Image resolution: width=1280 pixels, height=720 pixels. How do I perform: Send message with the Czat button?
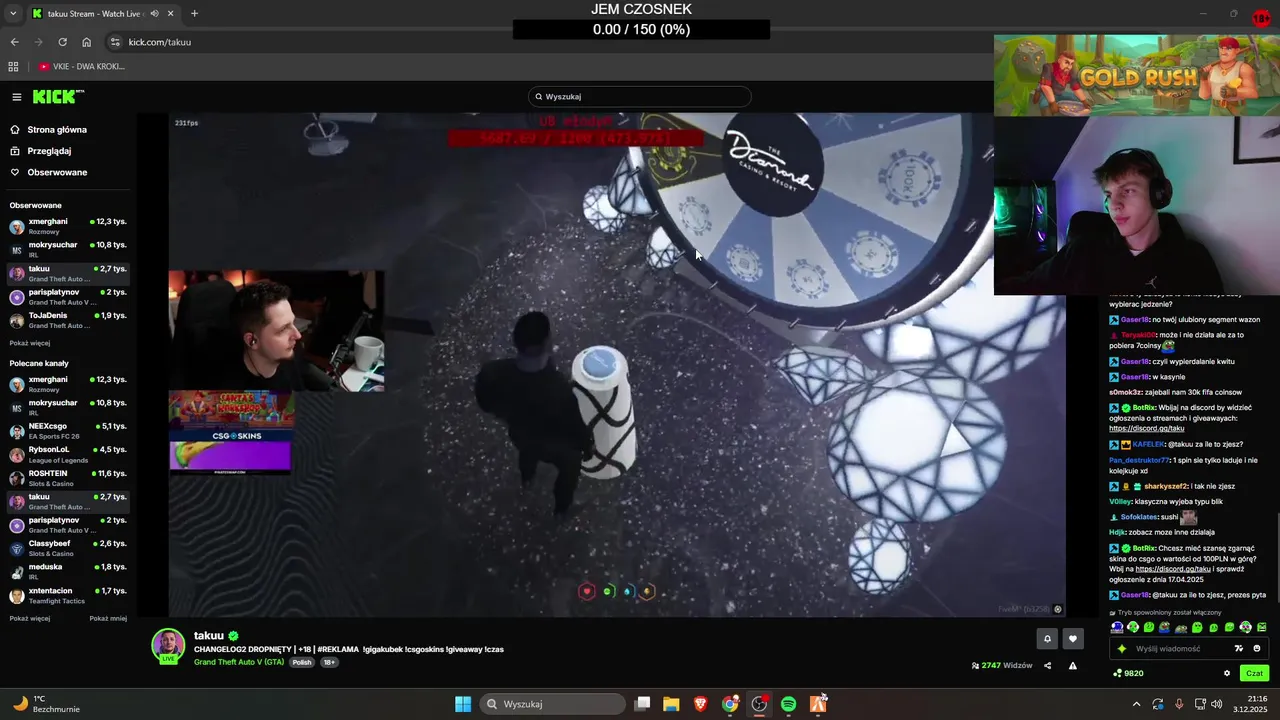[x=1254, y=673]
